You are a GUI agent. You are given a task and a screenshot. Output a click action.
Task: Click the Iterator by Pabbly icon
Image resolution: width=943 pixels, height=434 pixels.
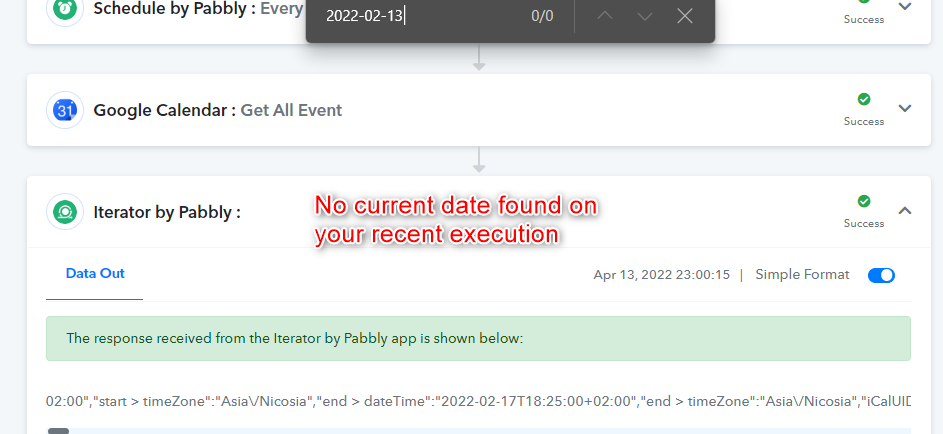(x=64, y=212)
